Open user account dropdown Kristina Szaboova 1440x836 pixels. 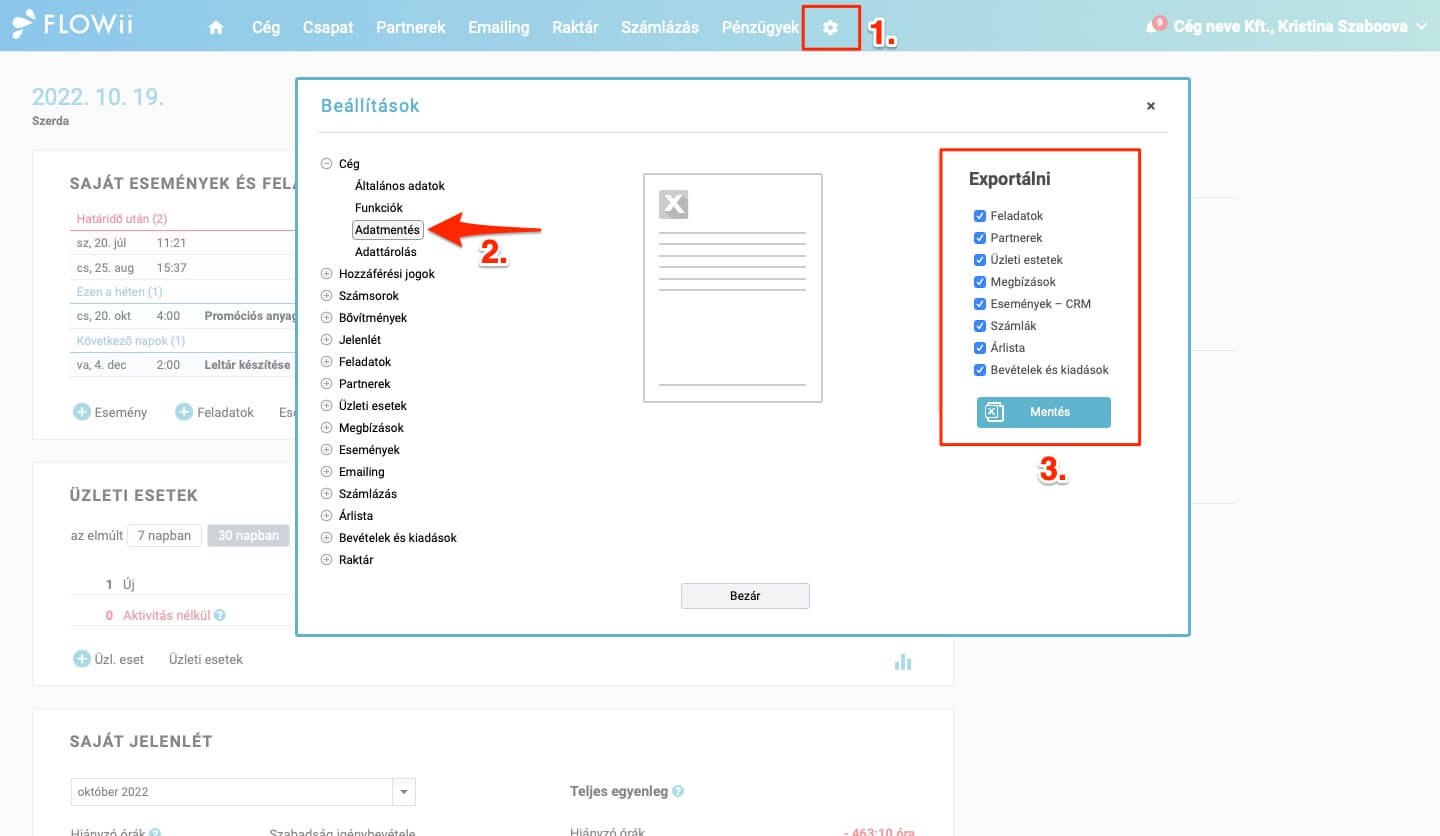tap(1300, 27)
